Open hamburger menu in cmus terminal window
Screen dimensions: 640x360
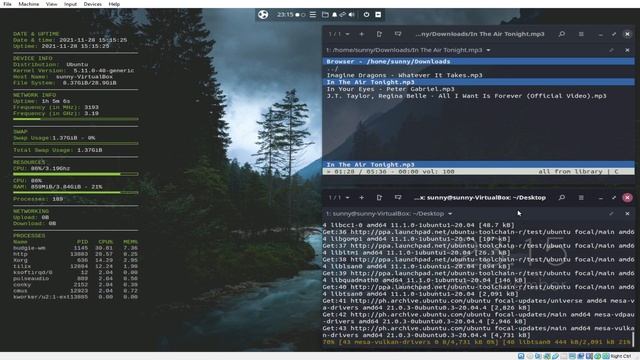point(581,34)
